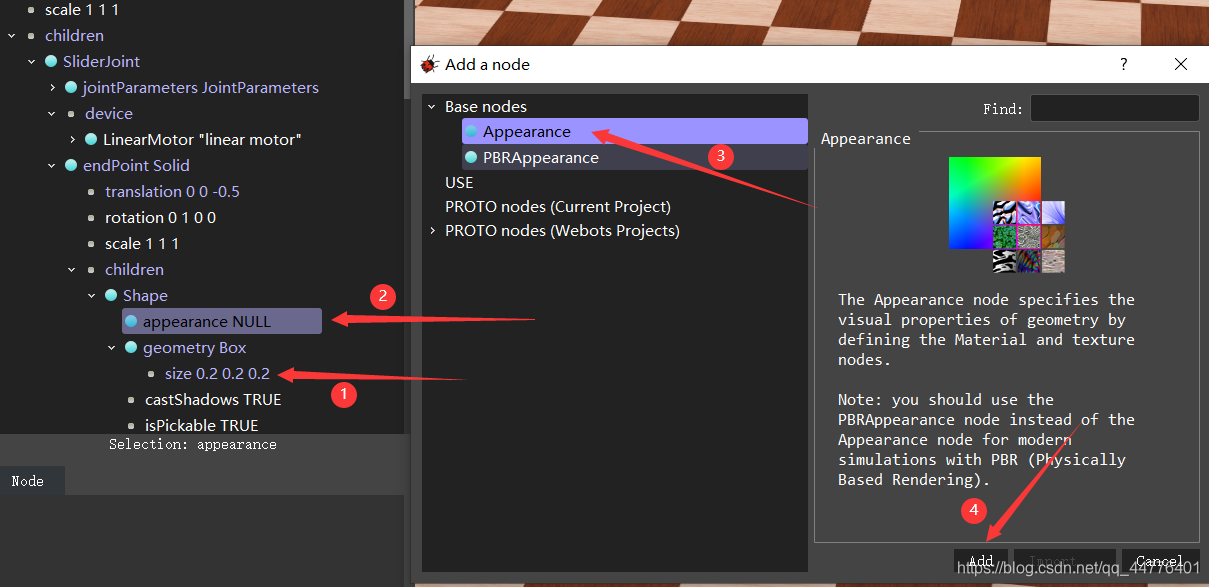
Task: Select the translation 0 0 -0.5 field
Action: click(172, 192)
